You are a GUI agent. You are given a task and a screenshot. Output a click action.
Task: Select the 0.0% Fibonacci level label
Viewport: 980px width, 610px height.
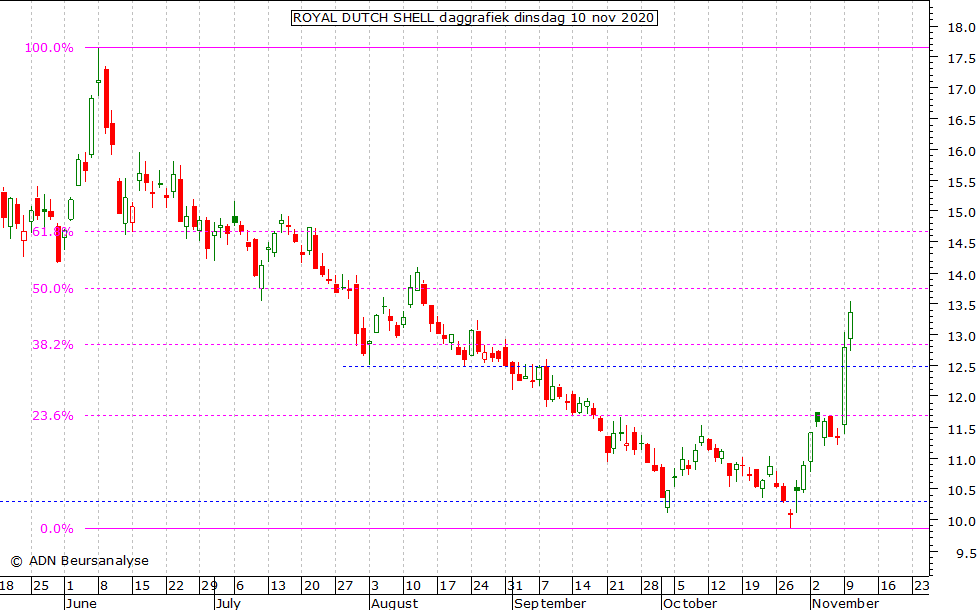click(57, 529)
